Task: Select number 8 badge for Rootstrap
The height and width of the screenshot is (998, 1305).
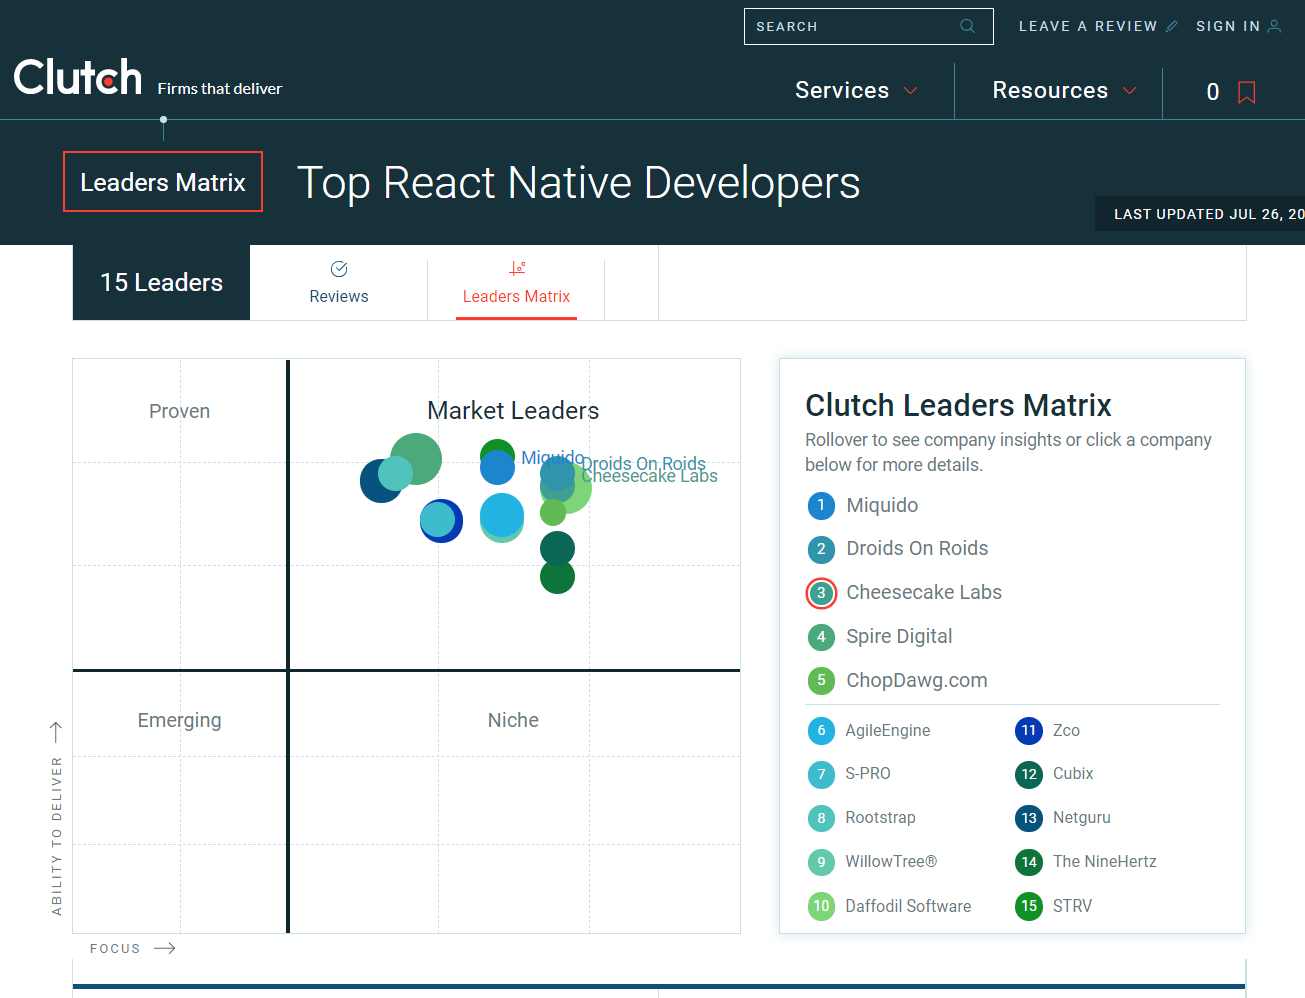Action: [821, 818]
